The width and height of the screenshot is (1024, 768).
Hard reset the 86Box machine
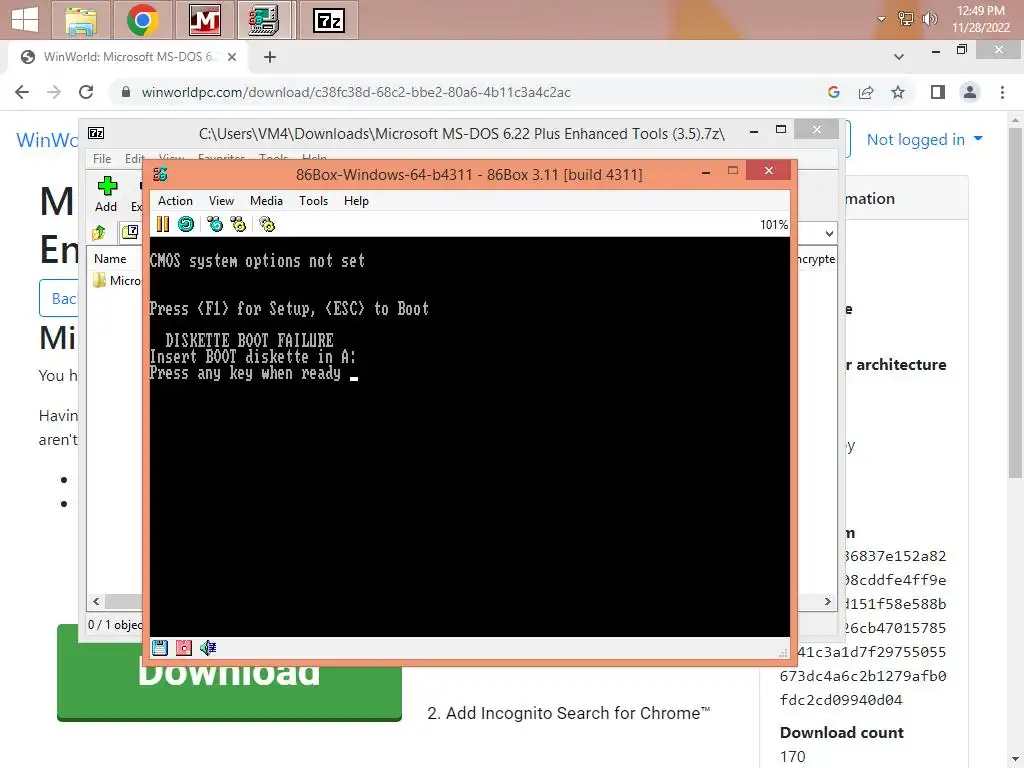pos(186,225)
